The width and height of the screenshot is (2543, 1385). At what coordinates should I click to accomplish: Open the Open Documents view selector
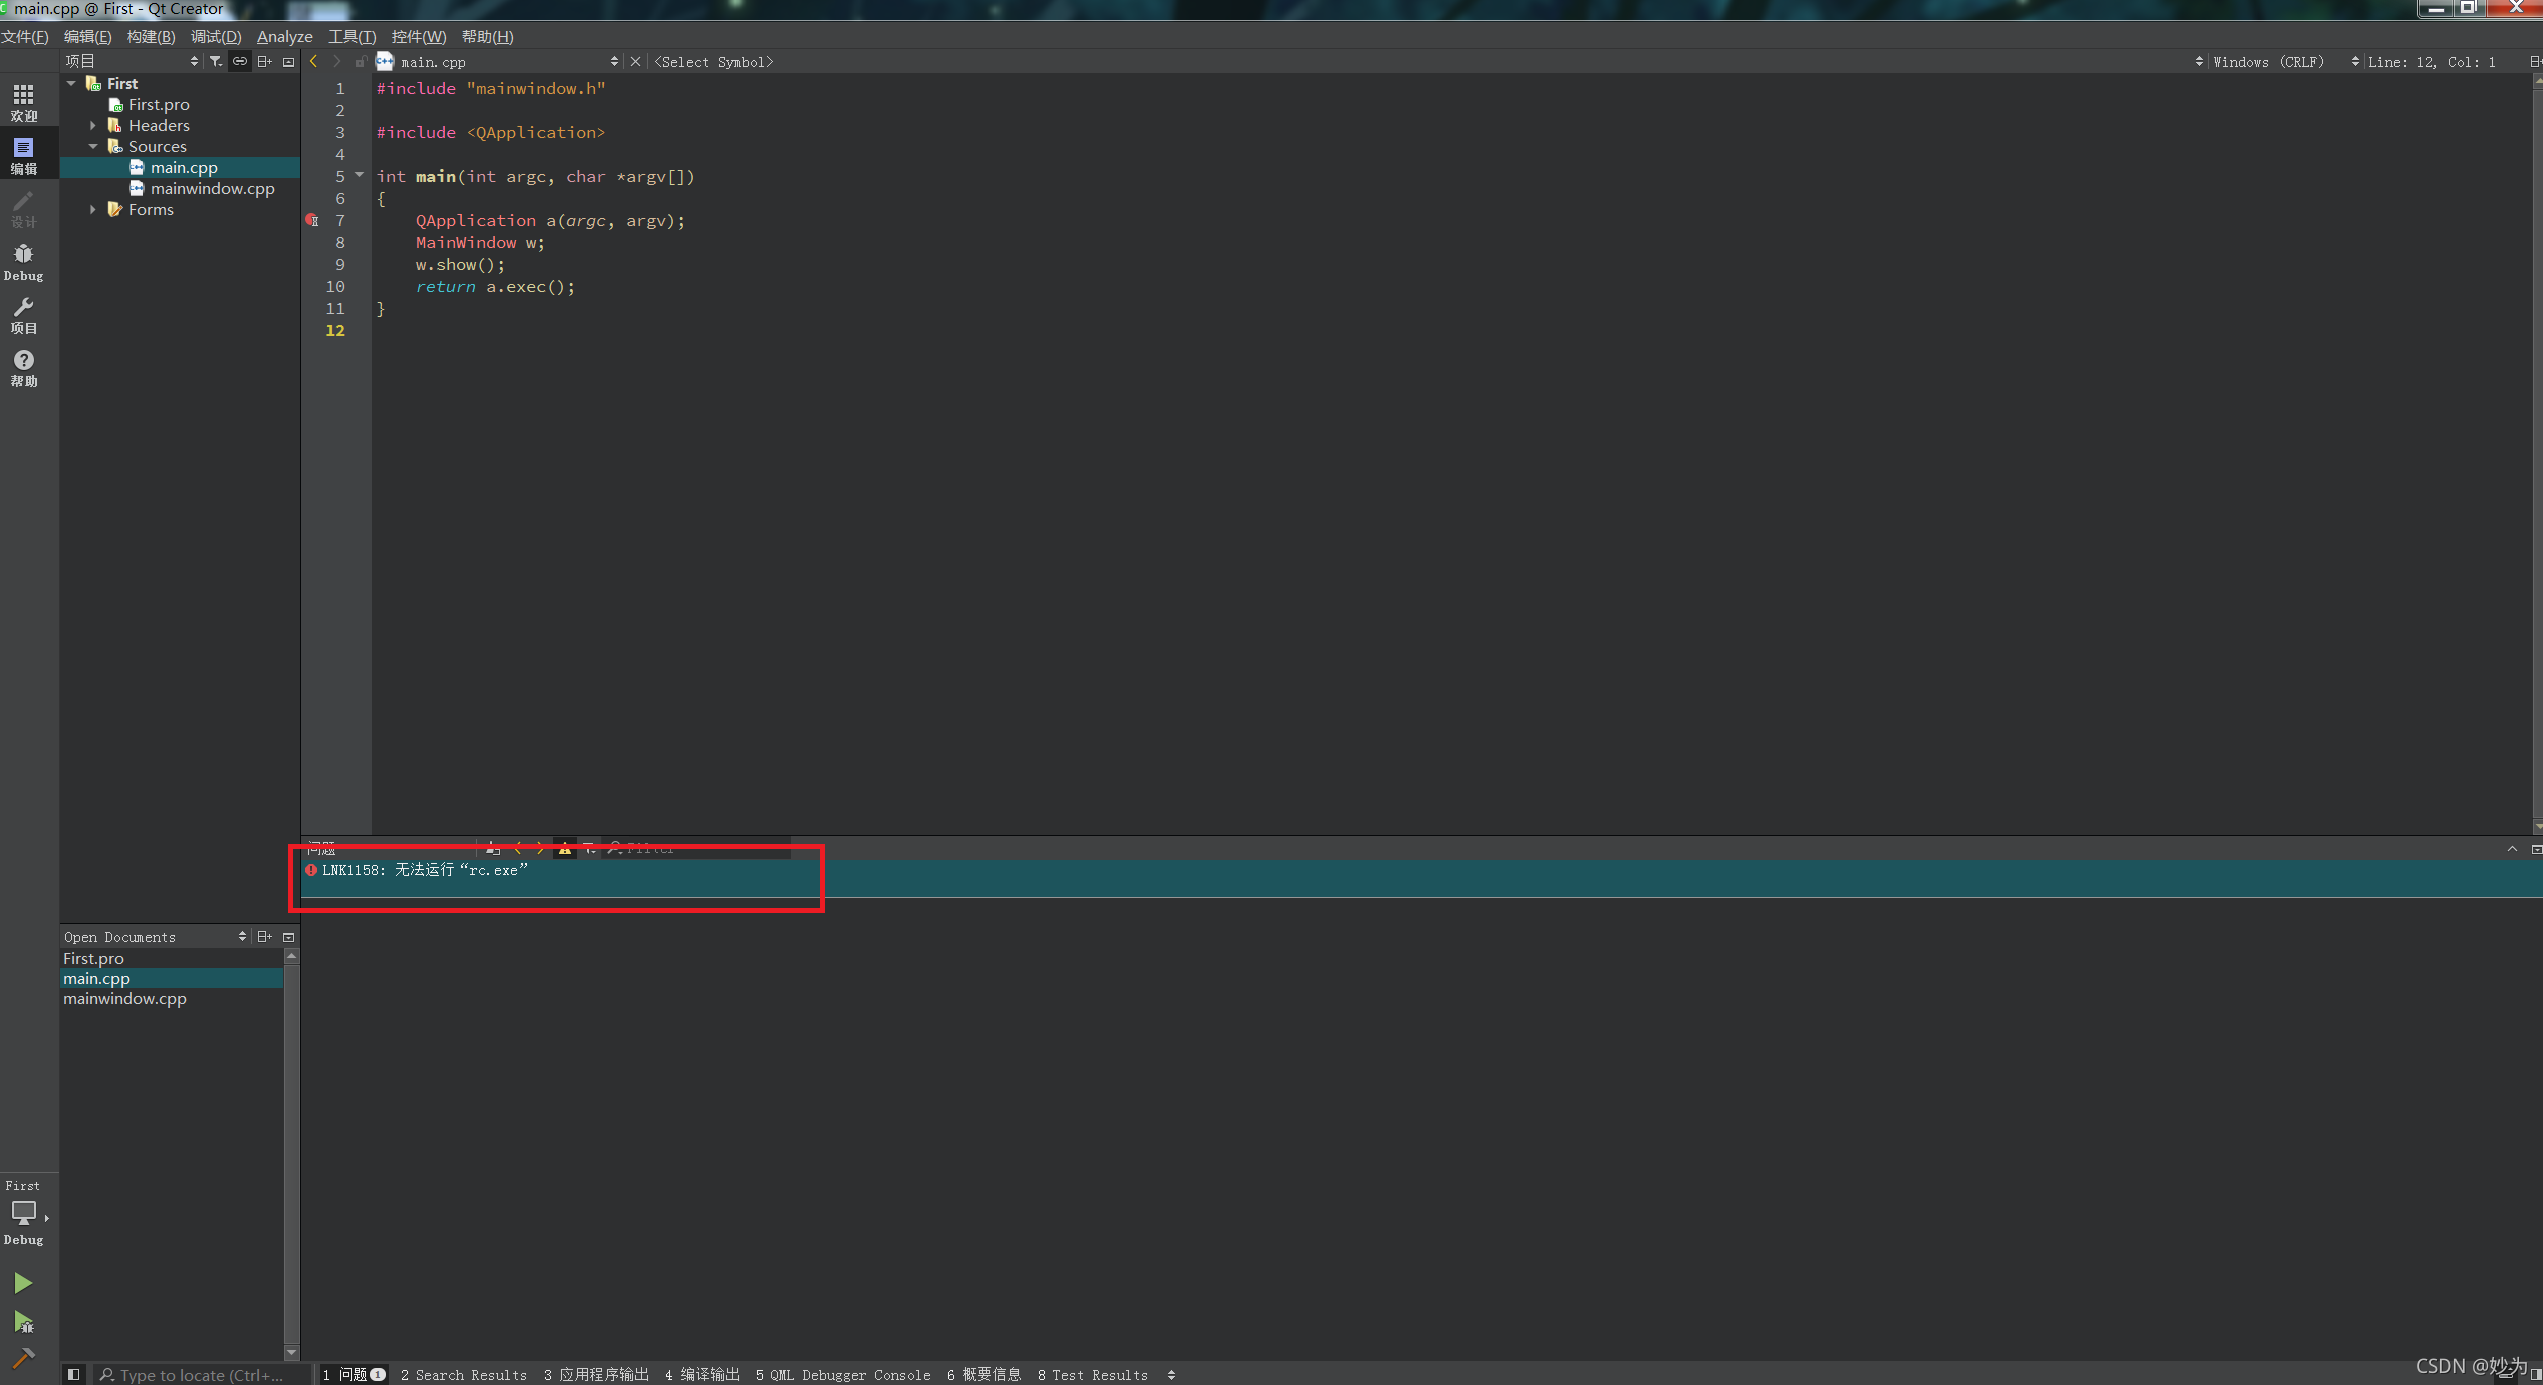(155, 937)
